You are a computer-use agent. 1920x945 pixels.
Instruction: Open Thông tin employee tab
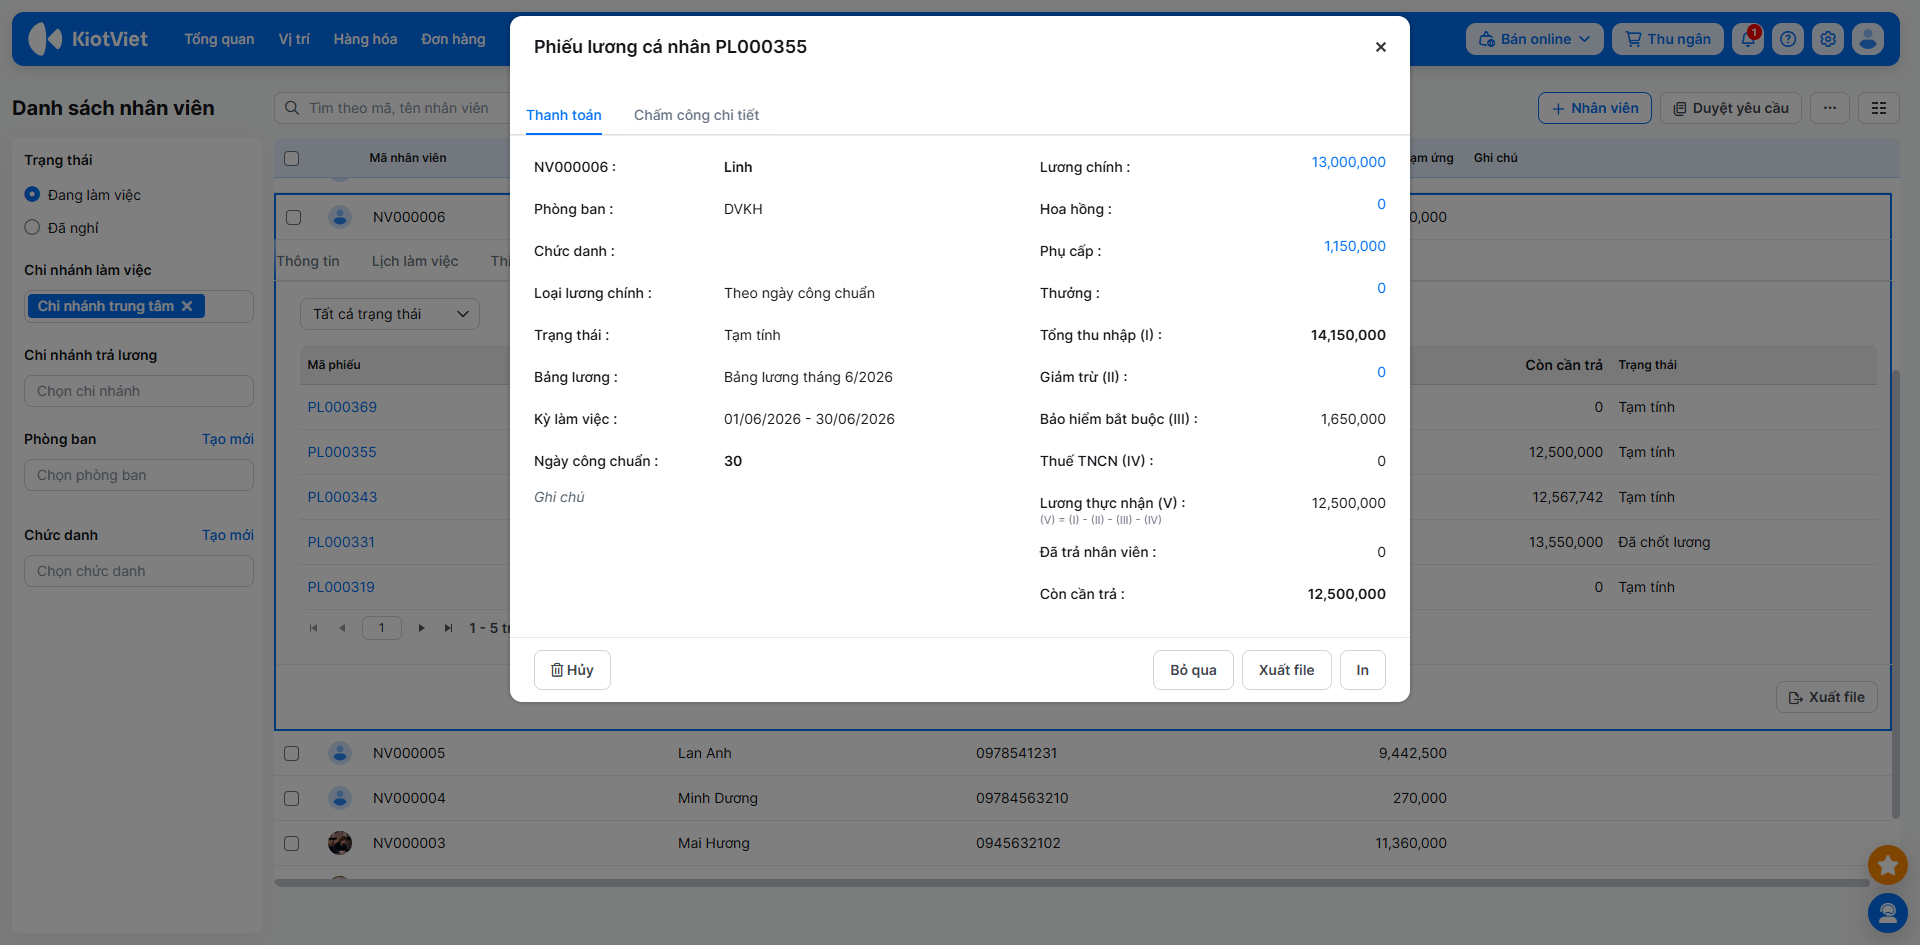308,261
